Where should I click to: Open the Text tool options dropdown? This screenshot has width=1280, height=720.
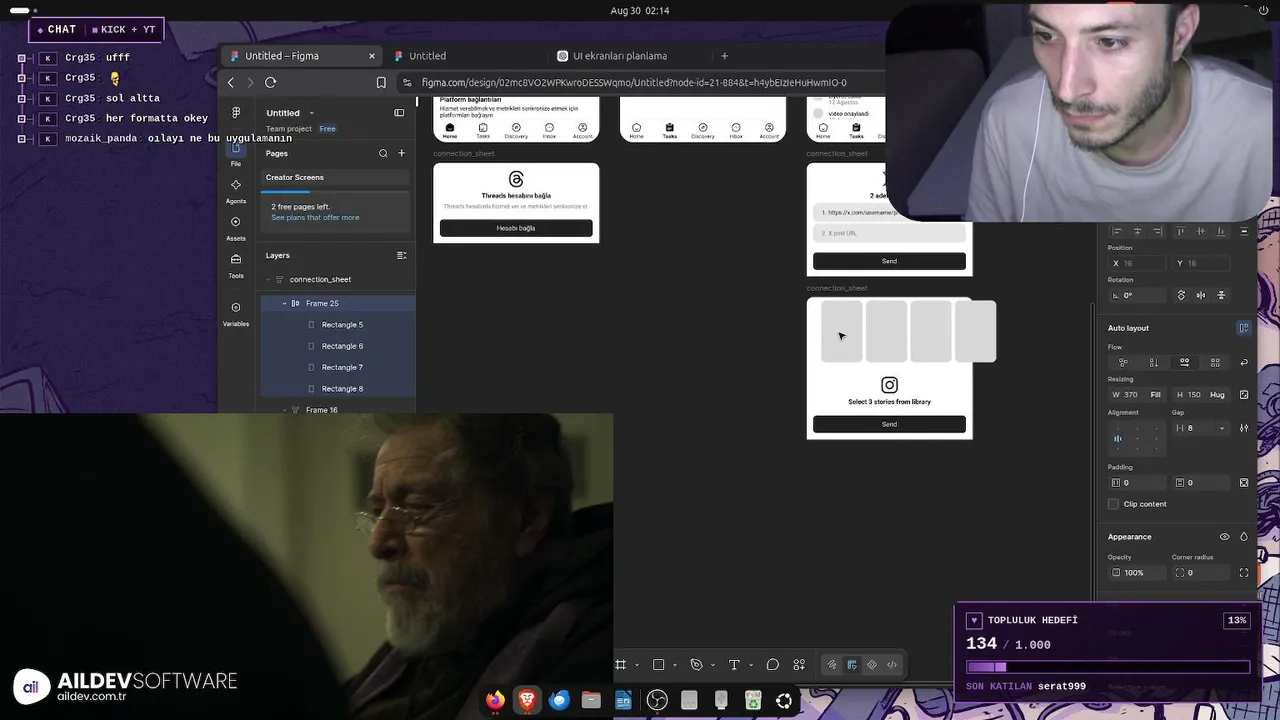tap(750, 665)
